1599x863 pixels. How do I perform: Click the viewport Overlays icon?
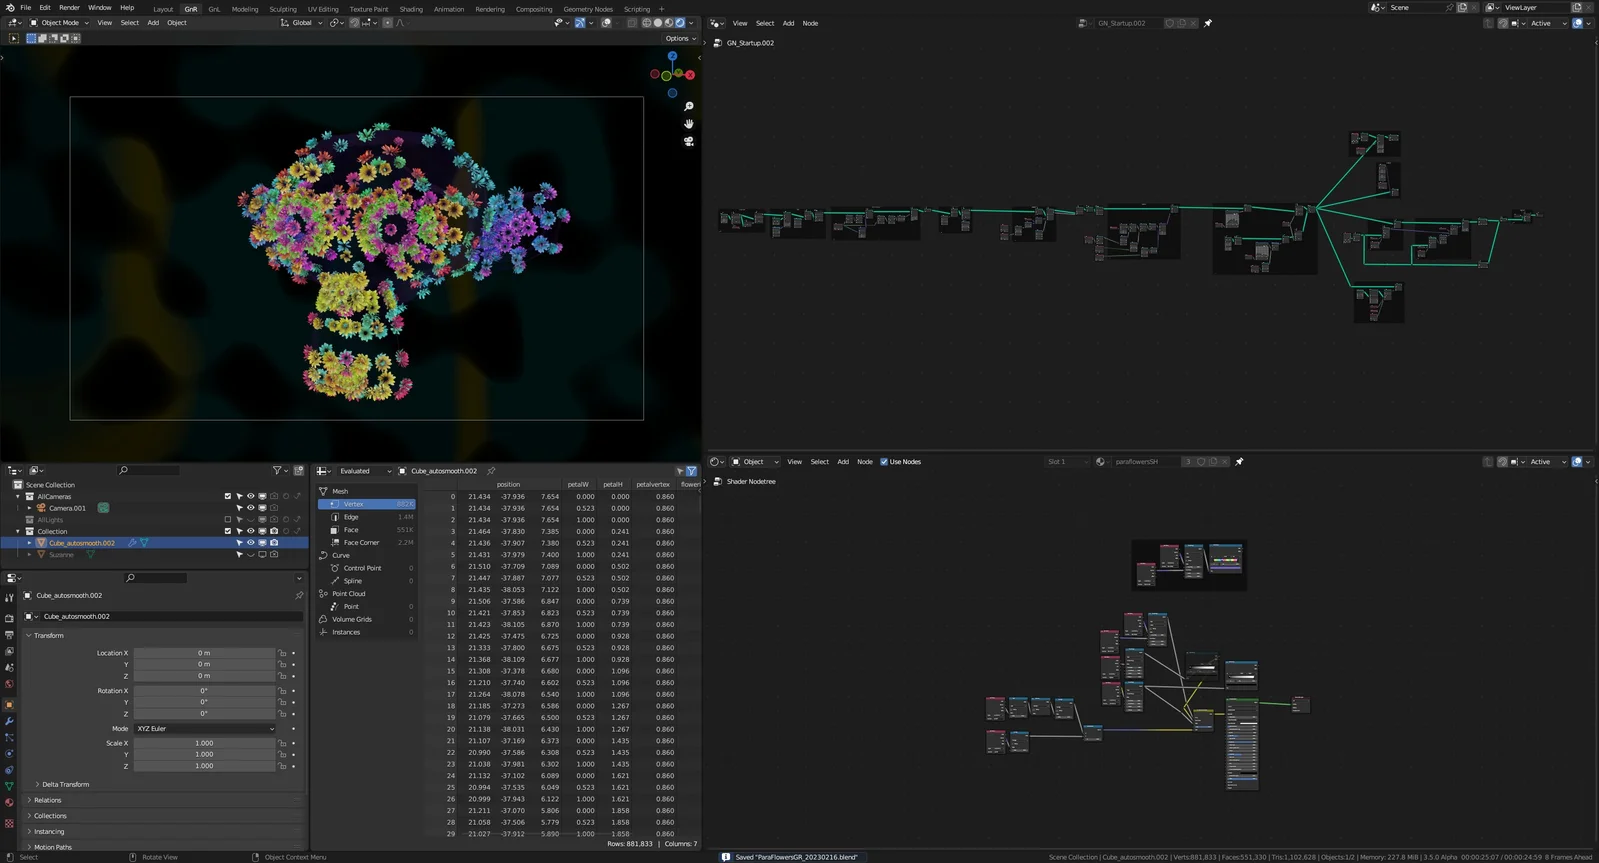pos(606,23)
